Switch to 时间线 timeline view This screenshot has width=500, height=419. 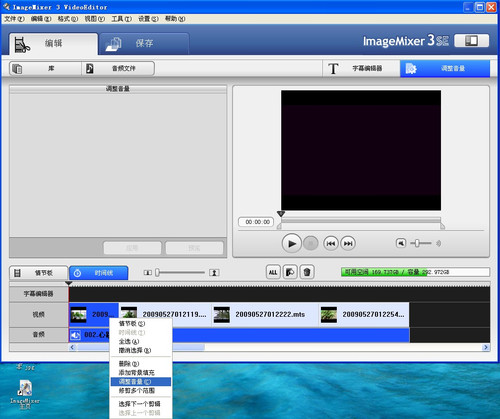click(x=99, y=273)
